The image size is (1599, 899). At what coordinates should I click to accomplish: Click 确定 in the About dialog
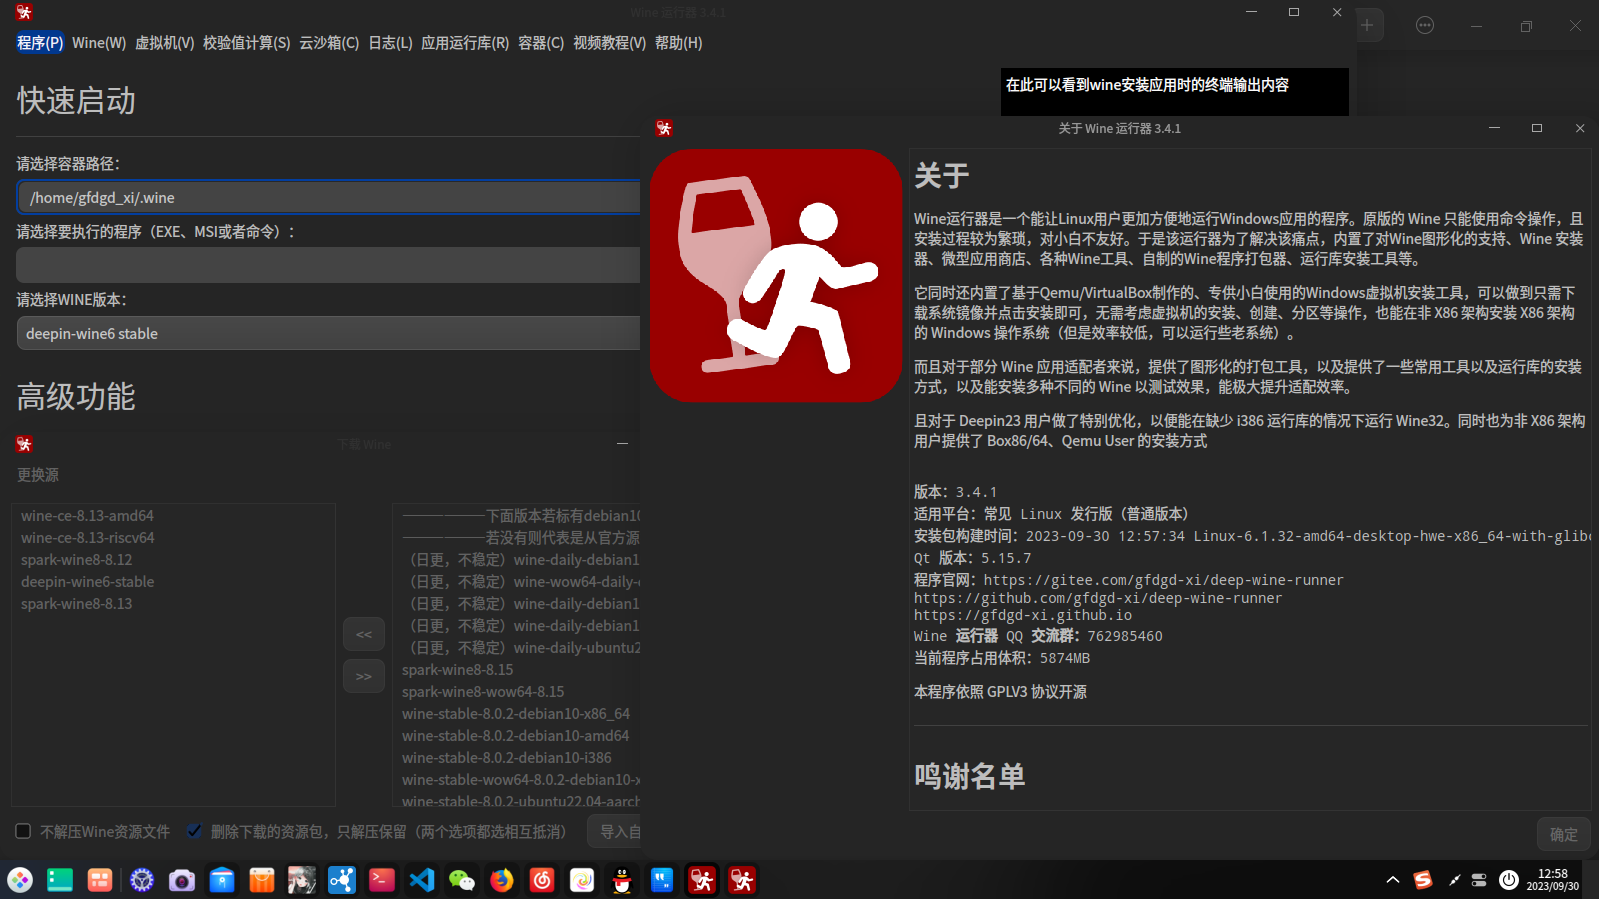[x=1563, y=834]
